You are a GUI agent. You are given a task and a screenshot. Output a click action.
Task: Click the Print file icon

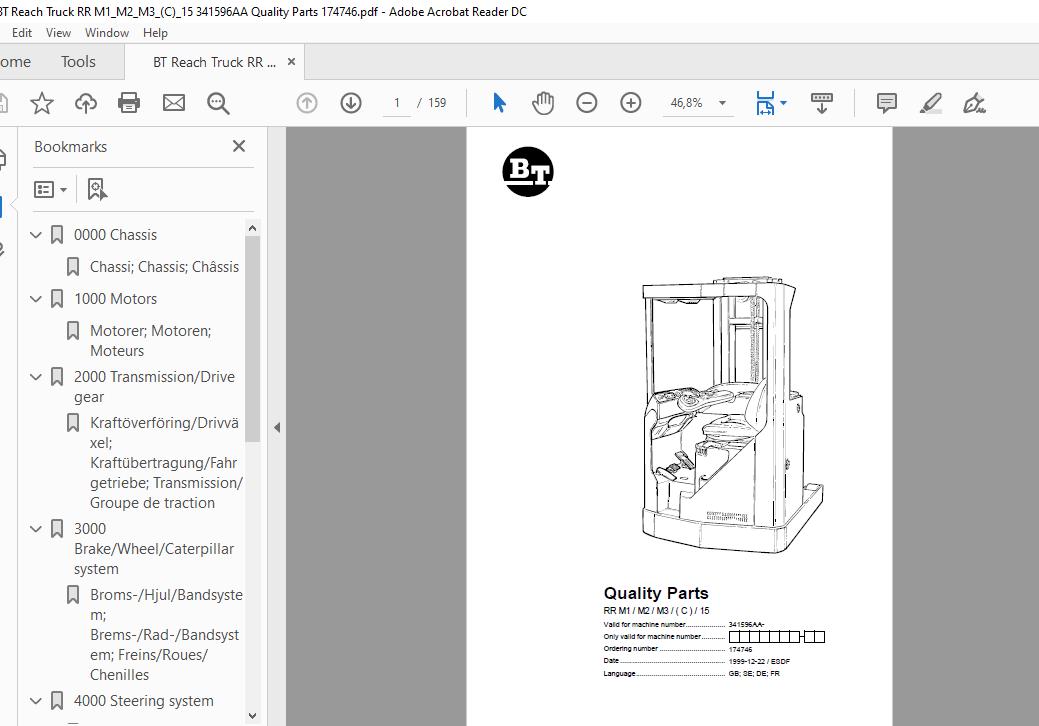click(x=129, y=103)
